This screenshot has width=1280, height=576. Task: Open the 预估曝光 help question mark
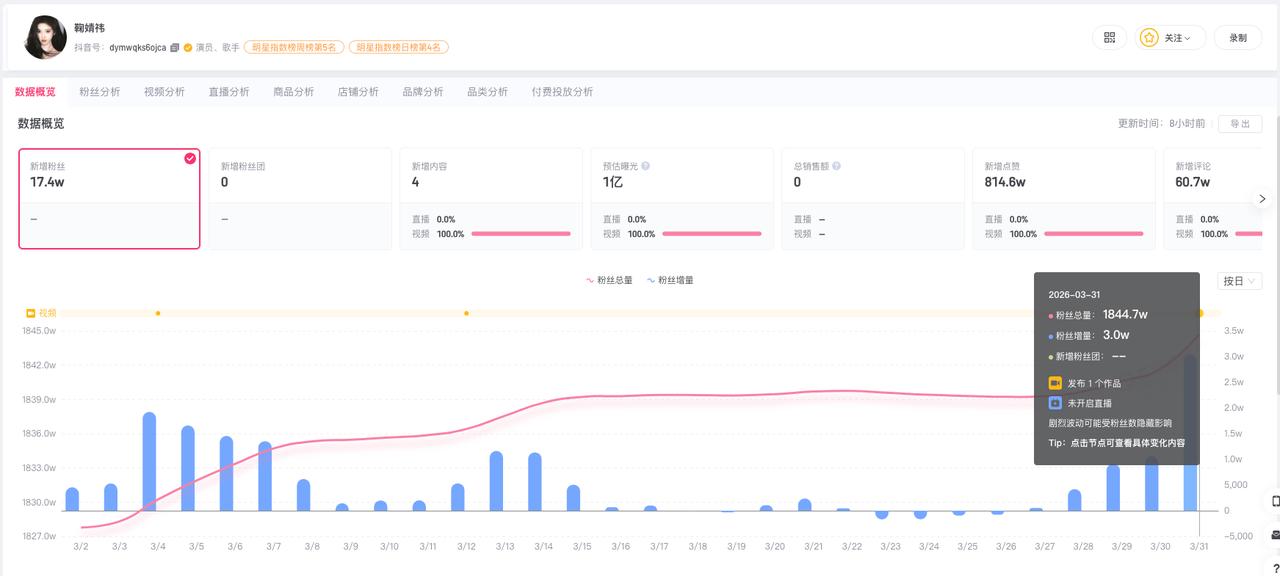pyautogui.click(x=645, y=165)
